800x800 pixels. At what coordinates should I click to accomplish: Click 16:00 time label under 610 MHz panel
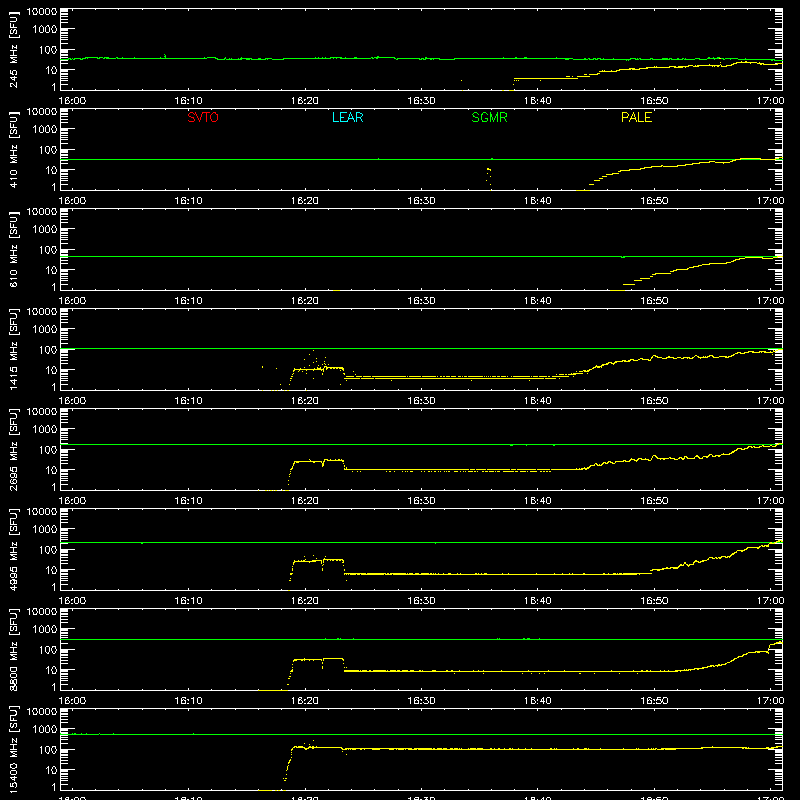pyautogui.click(x=72, y=301)
